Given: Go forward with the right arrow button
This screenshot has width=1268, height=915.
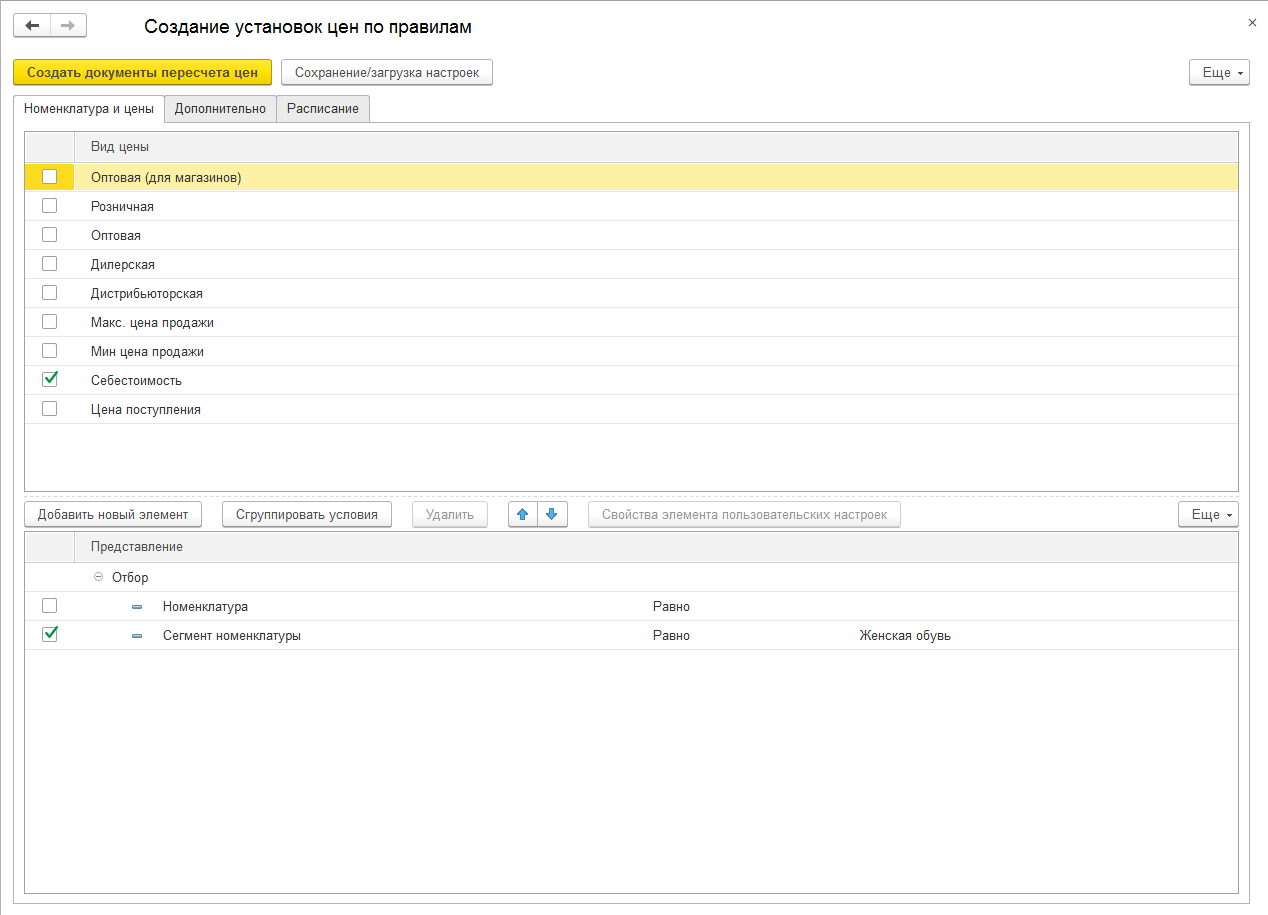Looking at the screenshot, I should (x=68, y=25).
